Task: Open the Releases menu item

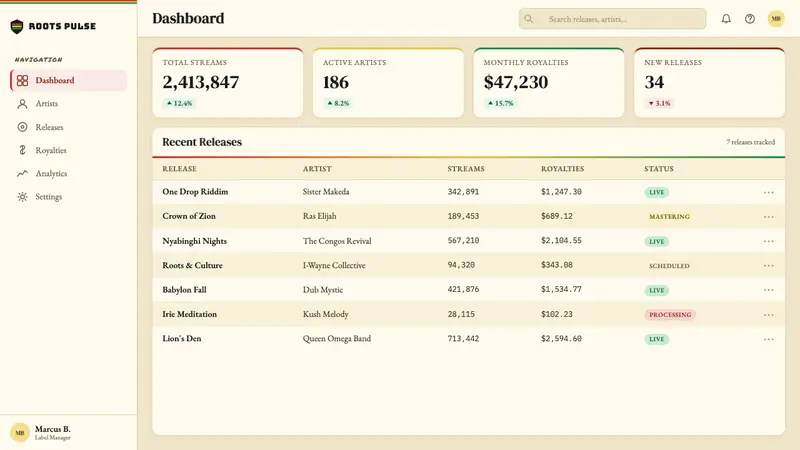Action: (68, 127)
